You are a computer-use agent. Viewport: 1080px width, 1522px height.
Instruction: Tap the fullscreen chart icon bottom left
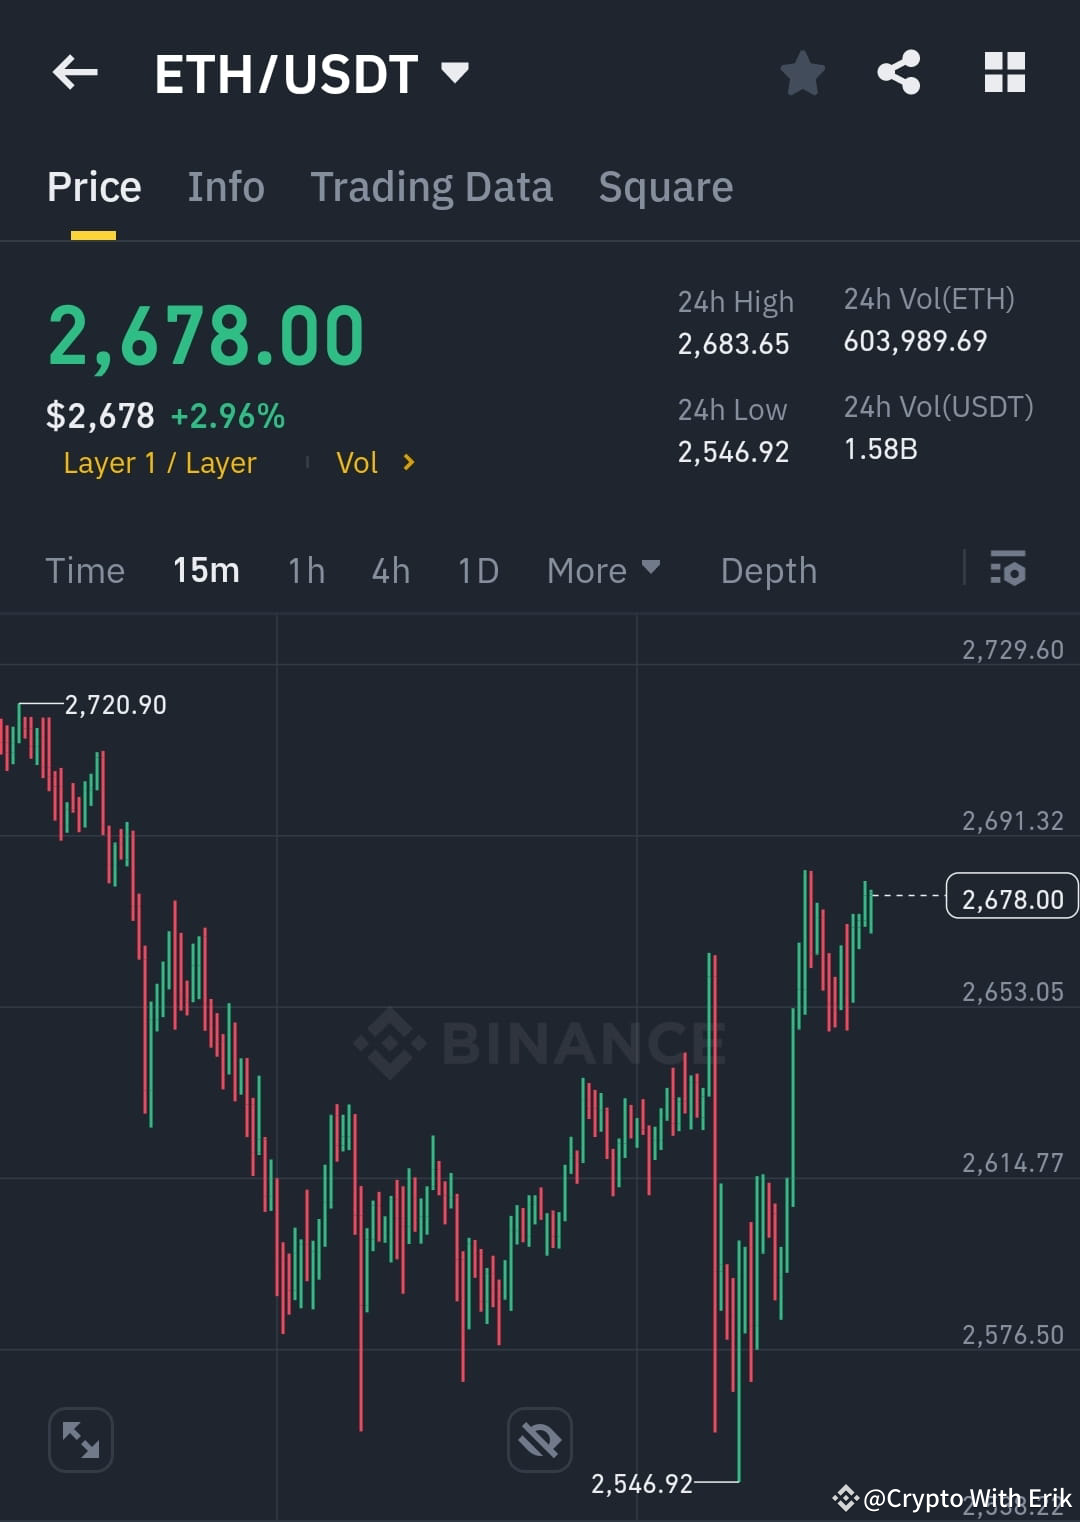(80, 1438)
